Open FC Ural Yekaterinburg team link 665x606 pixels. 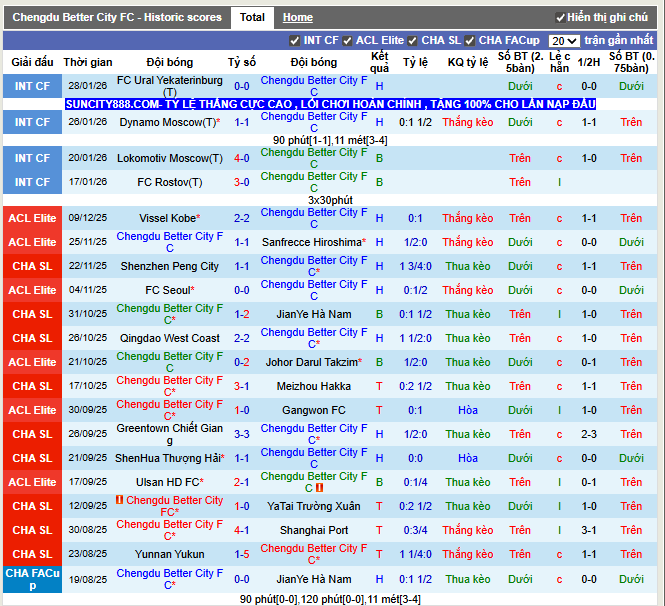[170, 86]
